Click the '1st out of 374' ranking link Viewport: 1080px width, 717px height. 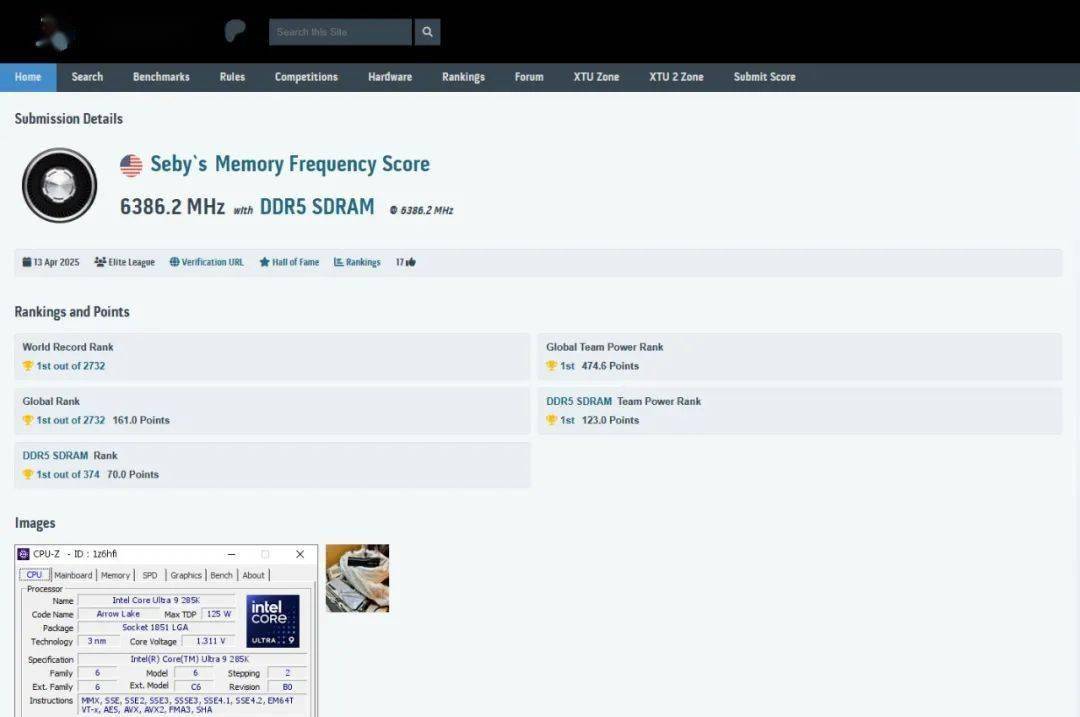pos(68,475)
